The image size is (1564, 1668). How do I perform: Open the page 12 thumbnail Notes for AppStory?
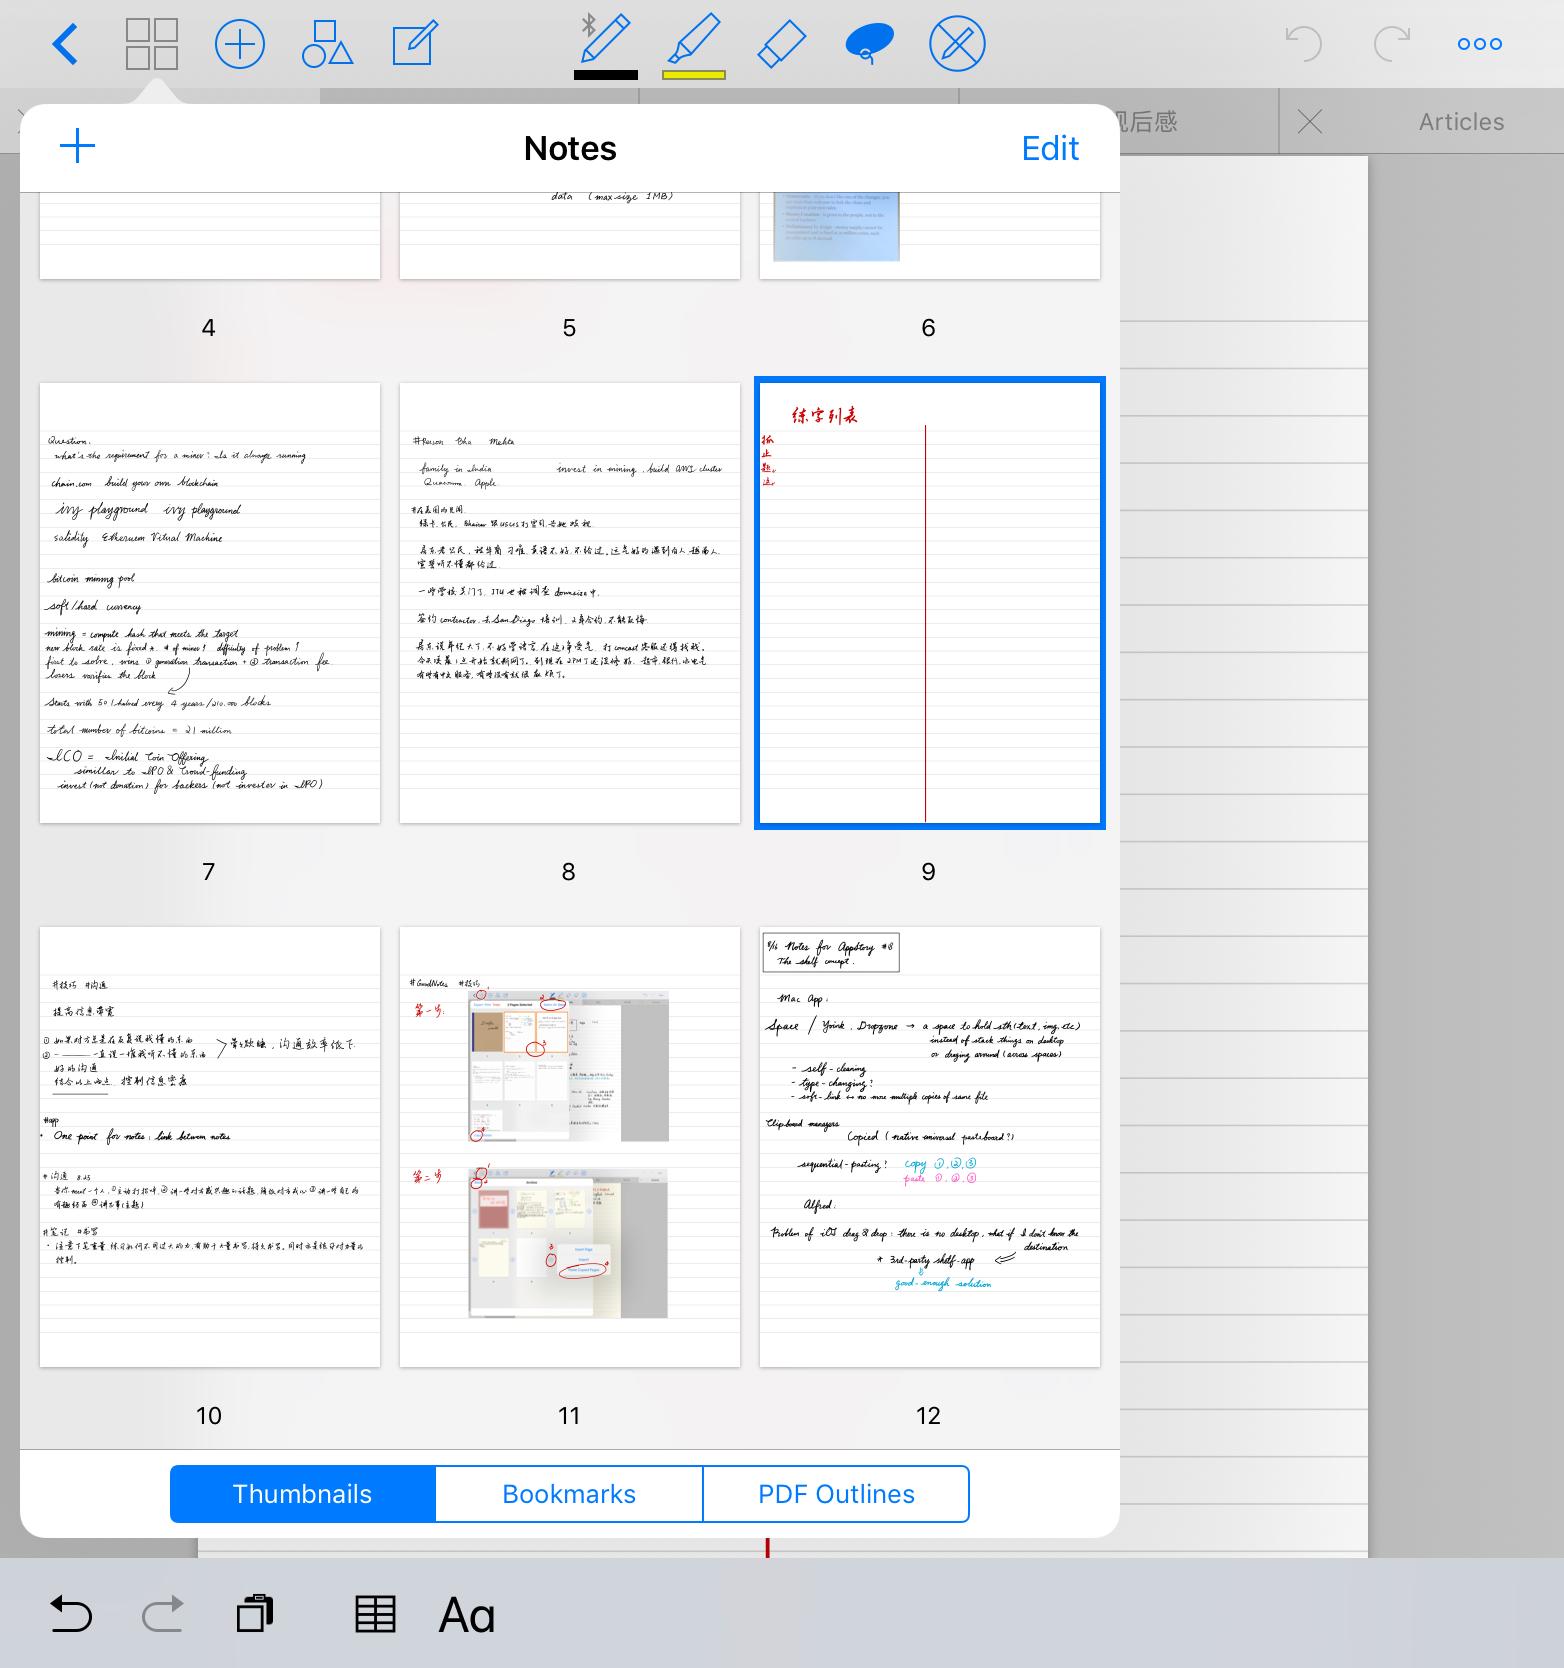pyautogui.click(x=930, y=1147)
